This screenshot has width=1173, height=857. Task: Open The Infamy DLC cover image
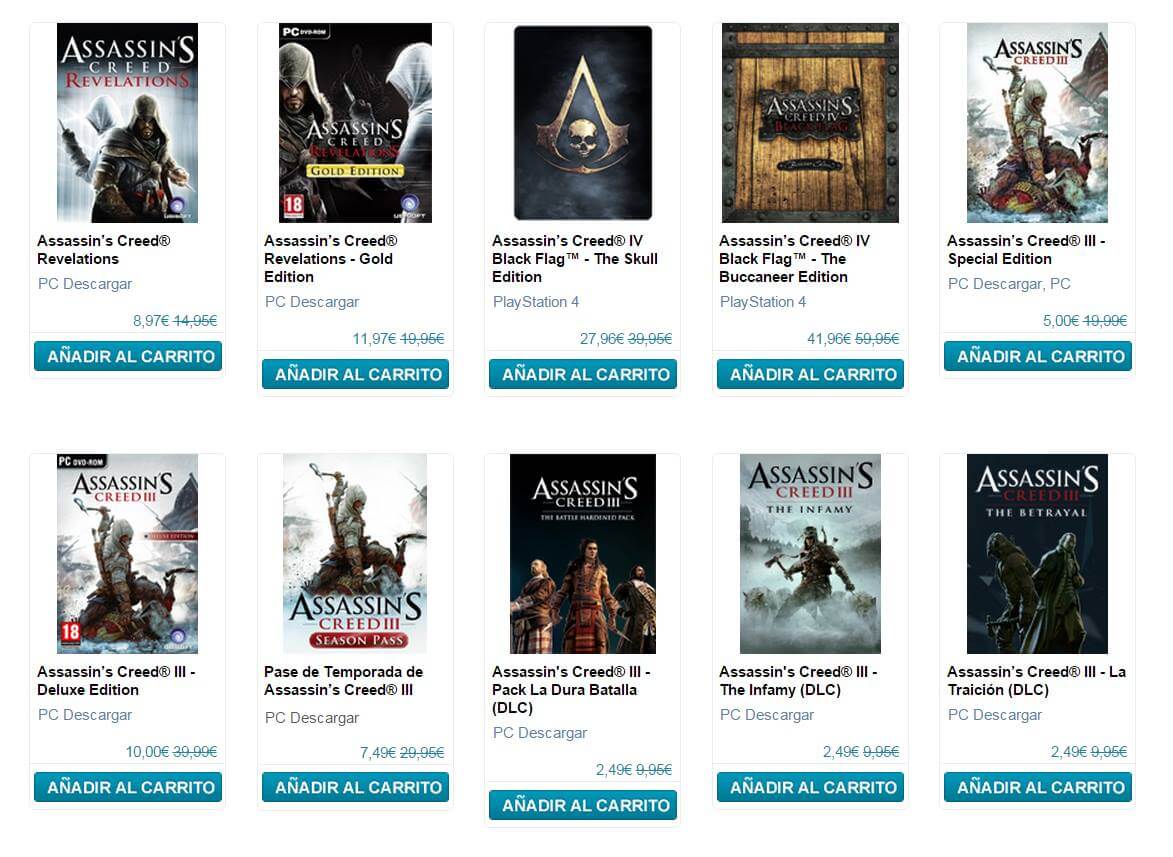(x=810, y=553)
